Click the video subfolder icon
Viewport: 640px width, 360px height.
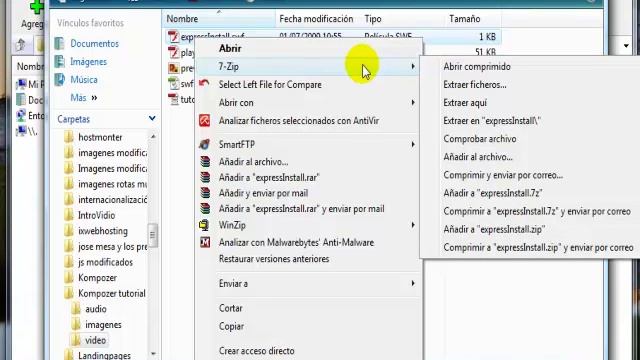tap(76, 340)
